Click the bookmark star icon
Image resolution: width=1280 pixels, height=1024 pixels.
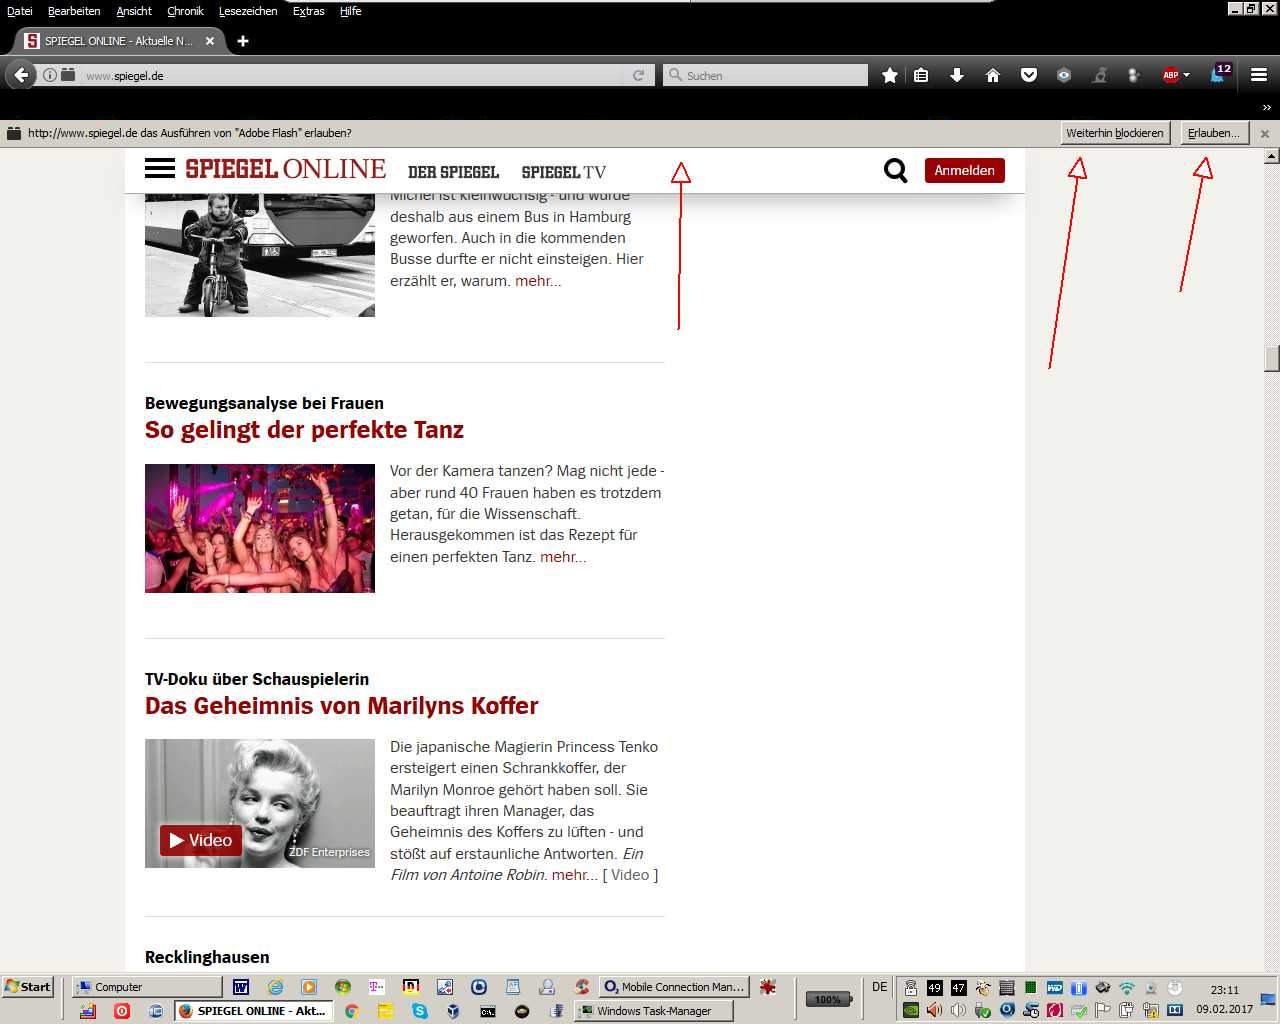tap(889, 75)
